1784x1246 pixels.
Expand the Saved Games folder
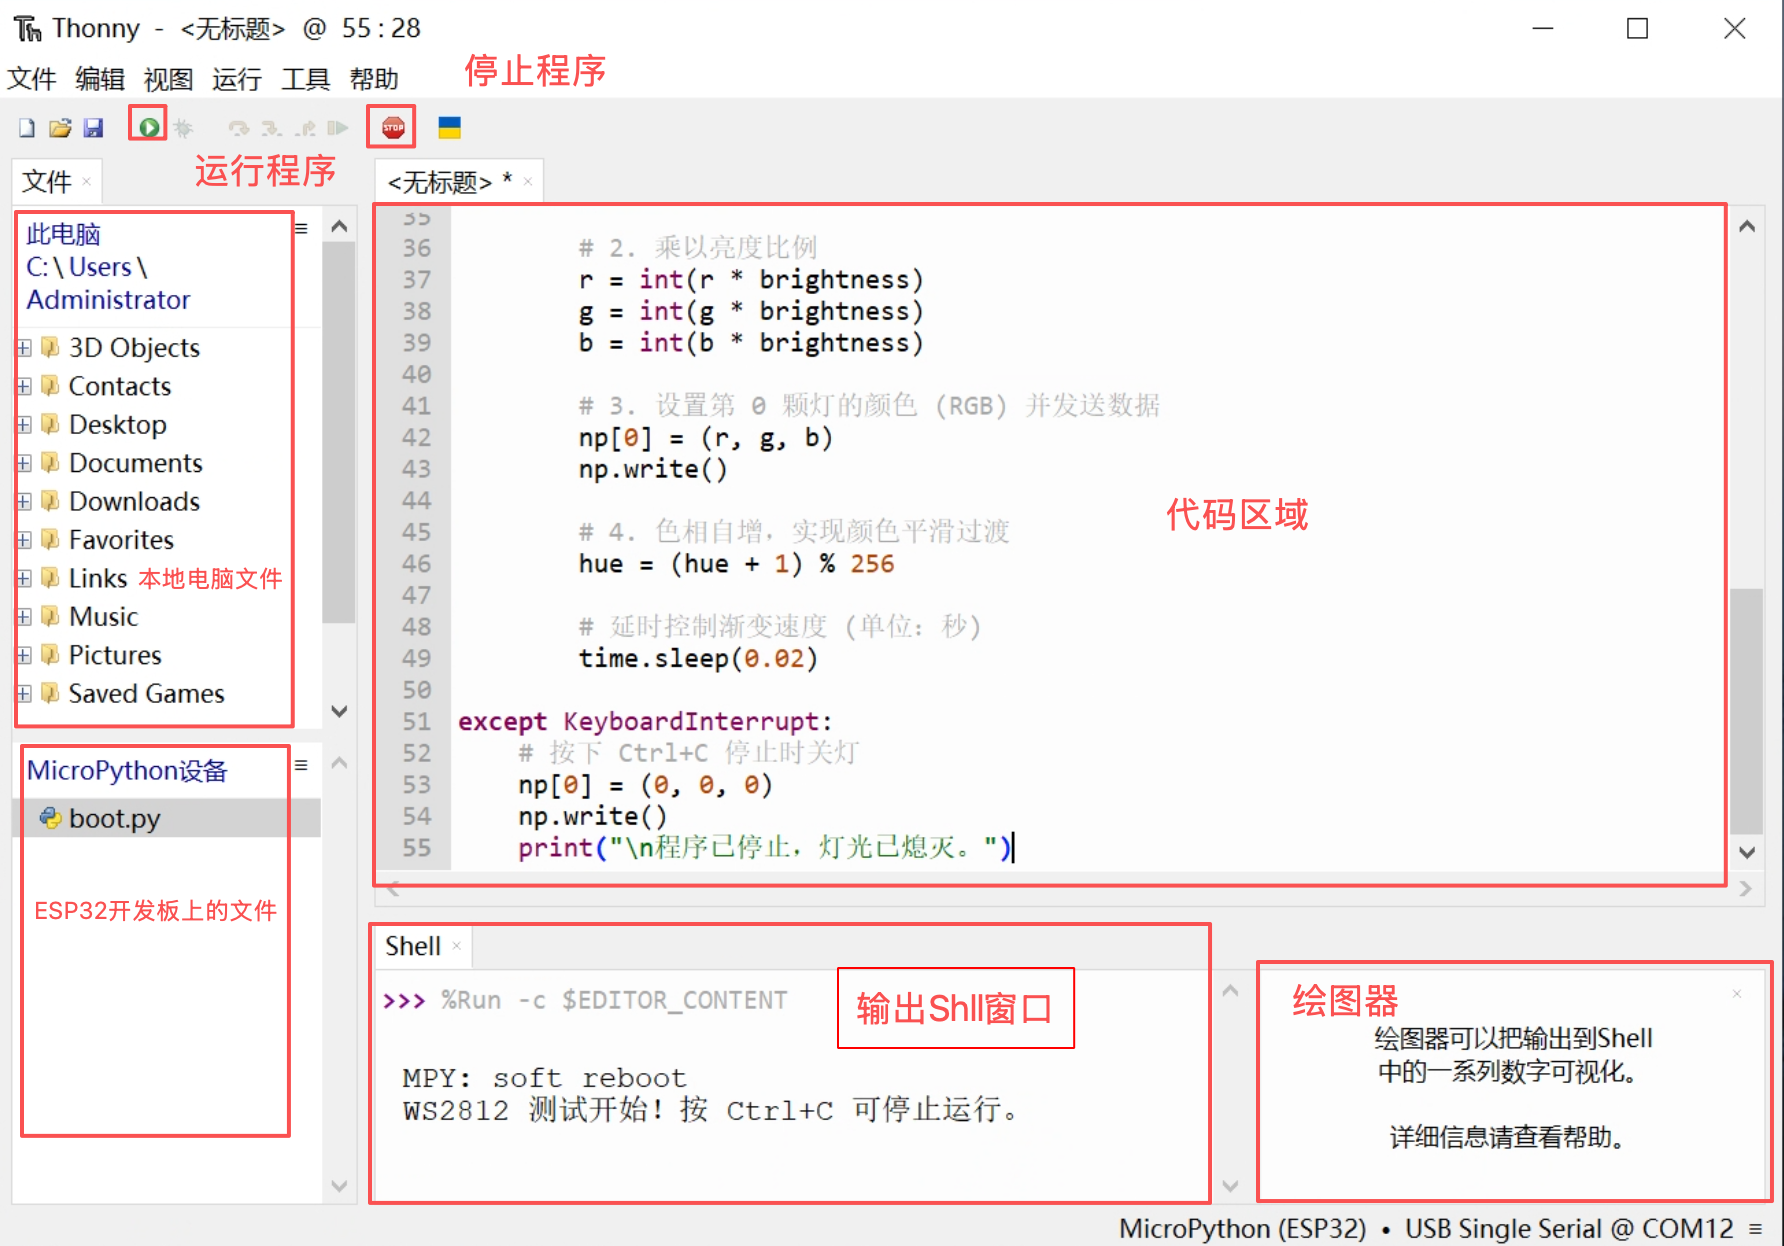click(x=24, y=694)
